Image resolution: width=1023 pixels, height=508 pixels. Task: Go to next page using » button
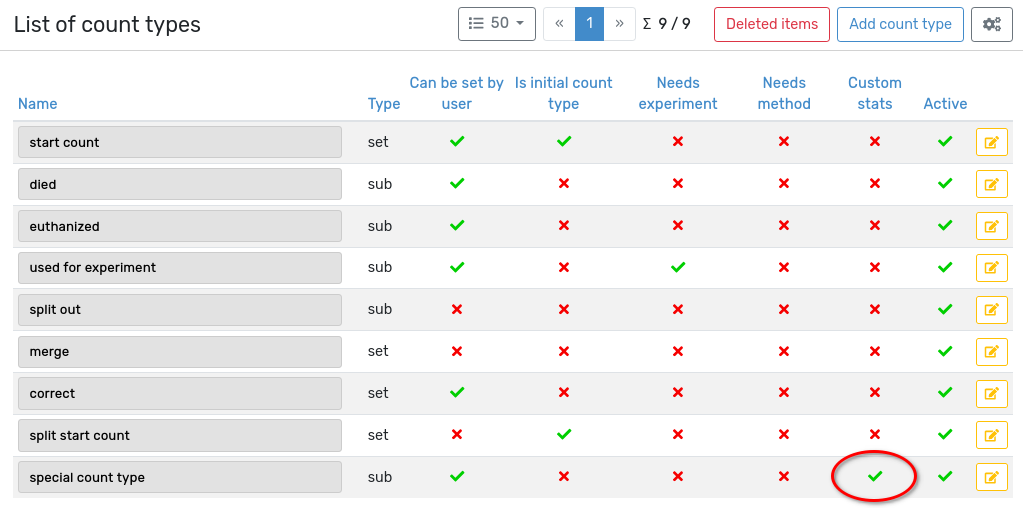coord(620,24)
